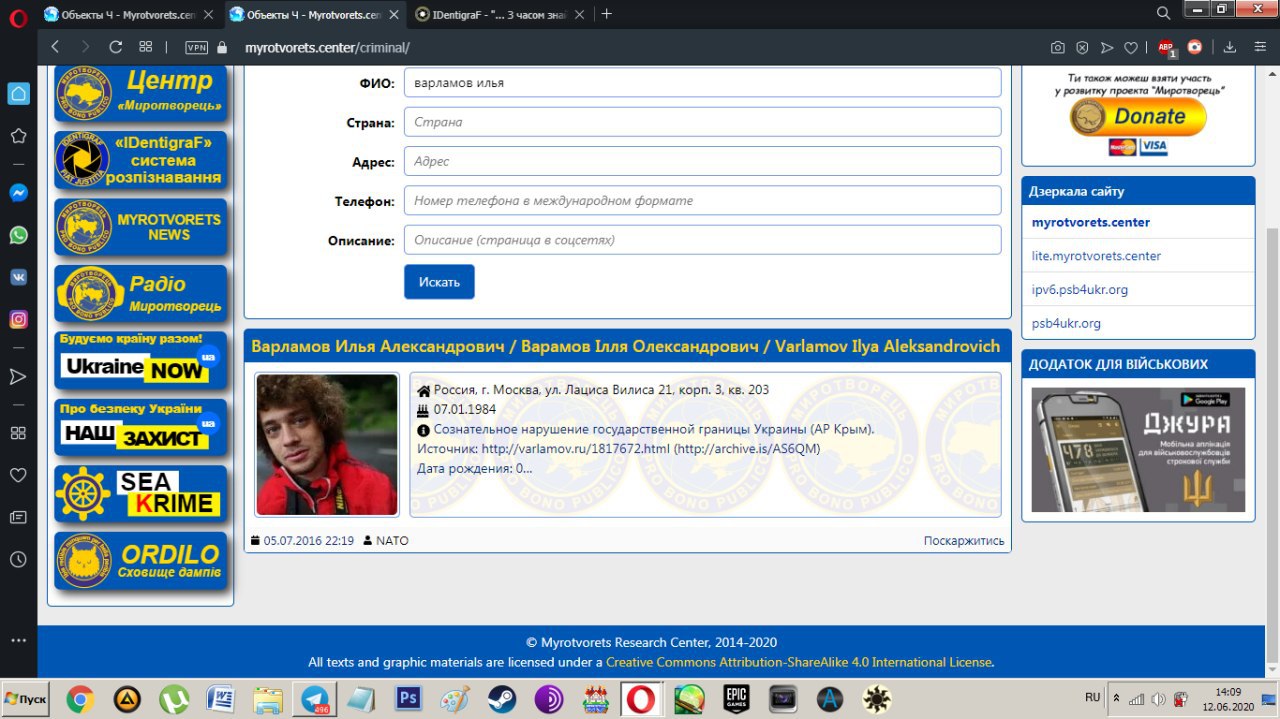Screen dimensions: 1280x719
Task: Open mirror myrotvorets.center link
Action: click(x=1091, y=222)
